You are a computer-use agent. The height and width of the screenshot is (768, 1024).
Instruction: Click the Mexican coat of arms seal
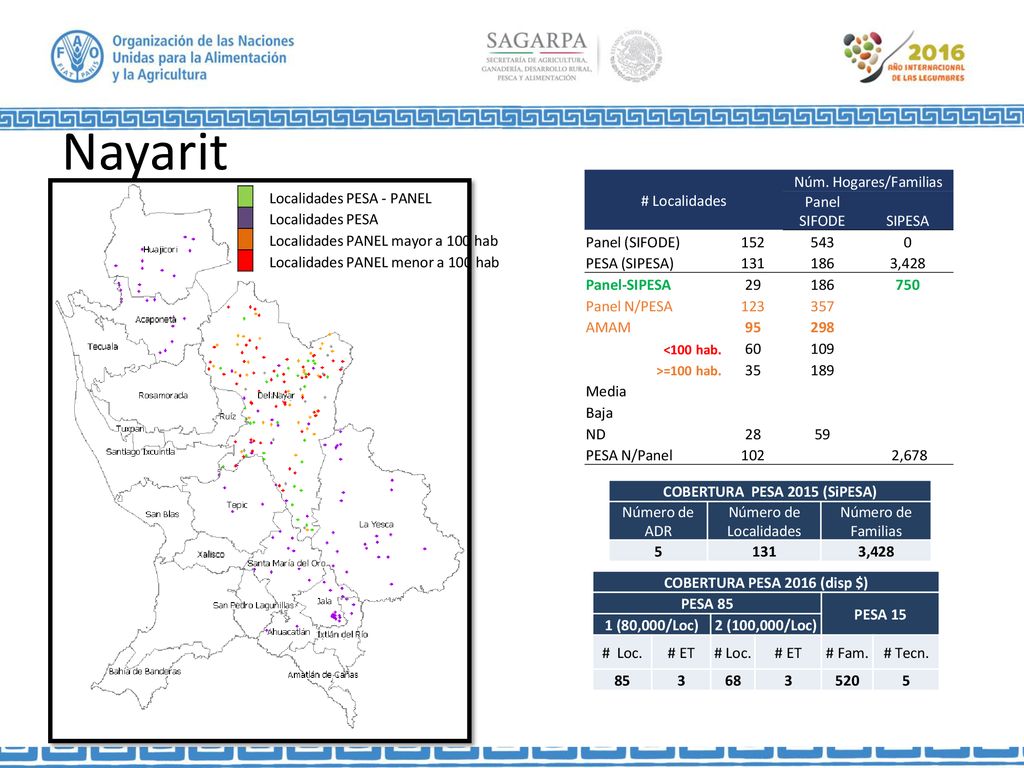pos(636,56)
